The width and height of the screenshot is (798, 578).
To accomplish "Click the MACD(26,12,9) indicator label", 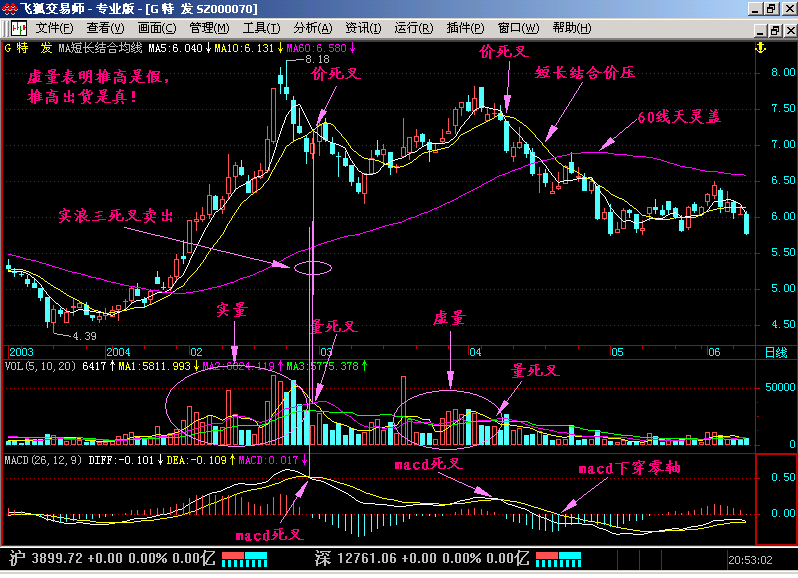I will coord(42,460).
